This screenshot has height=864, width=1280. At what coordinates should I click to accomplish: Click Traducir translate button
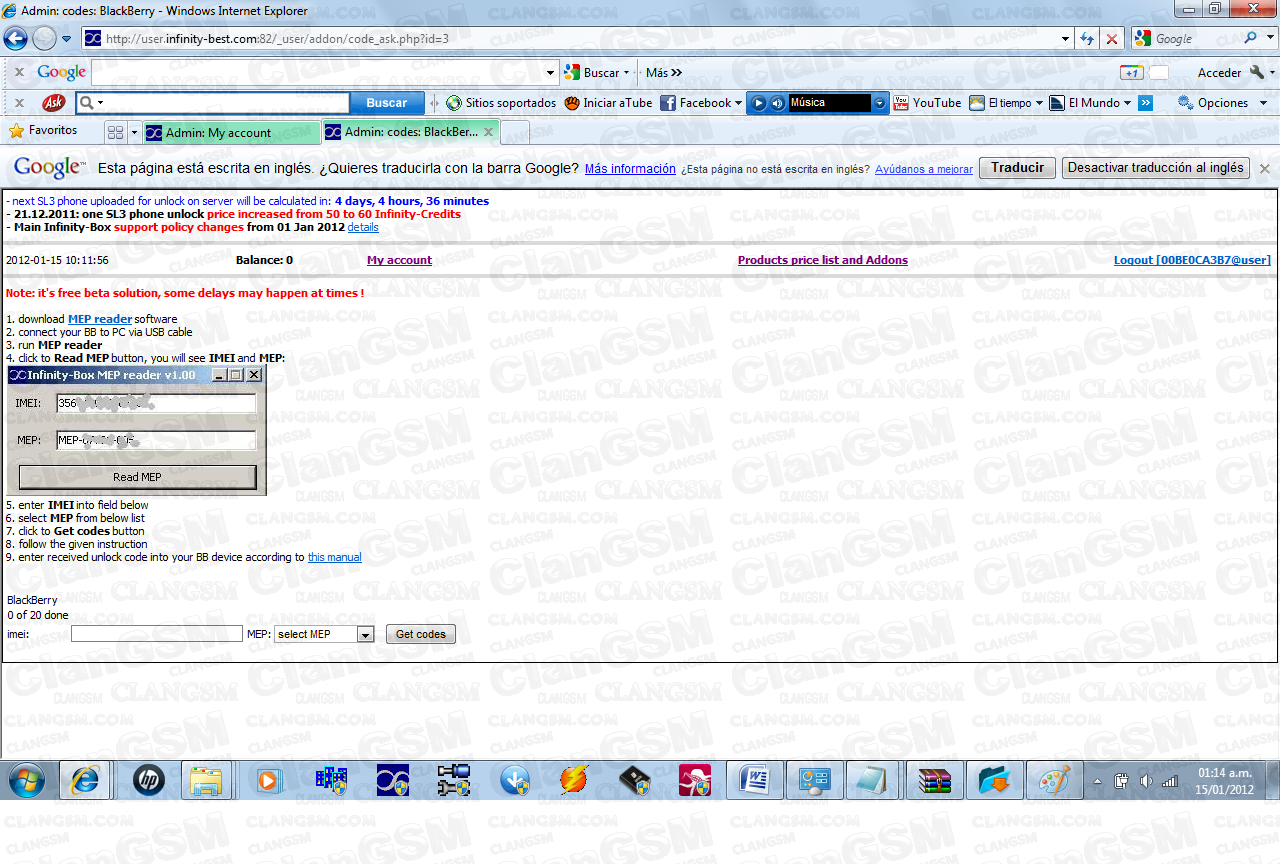point(1017,168)
